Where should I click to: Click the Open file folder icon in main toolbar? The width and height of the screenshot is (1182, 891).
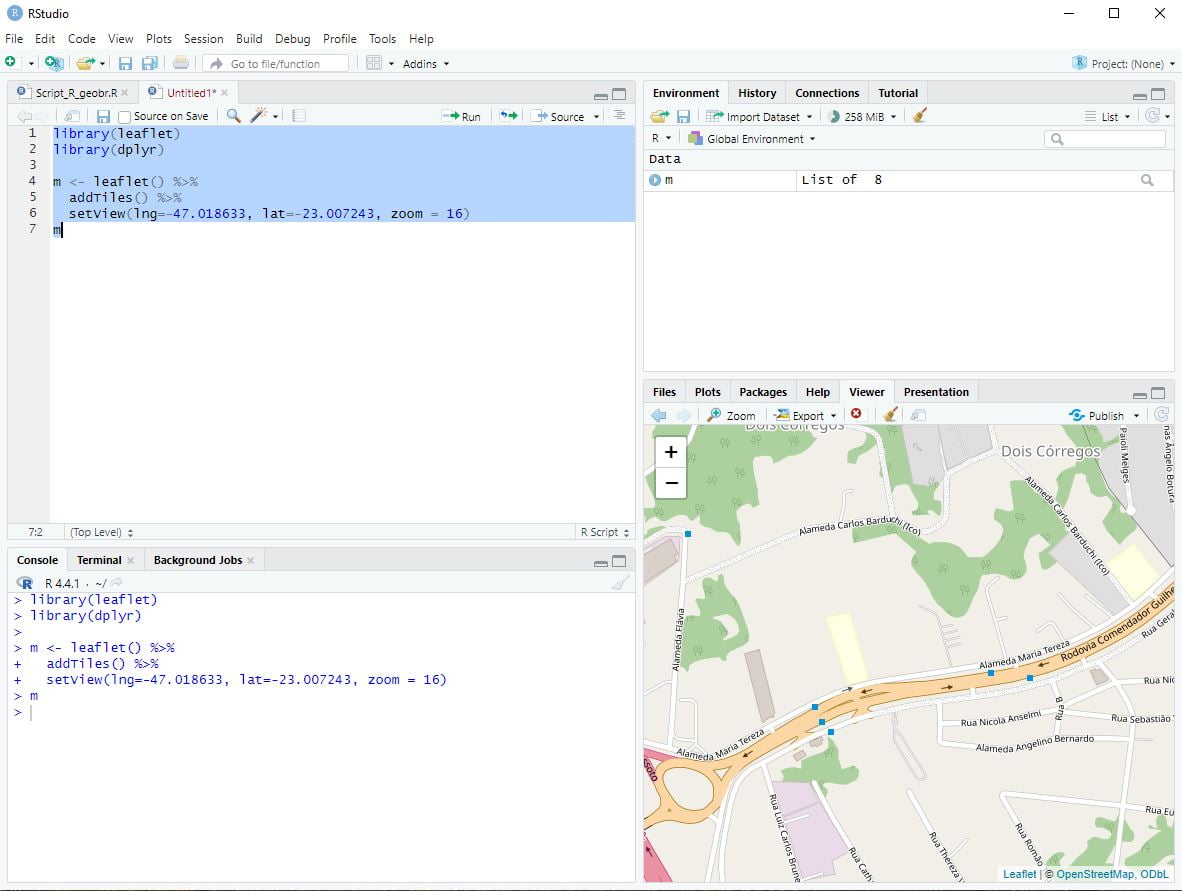pos(85,63)
